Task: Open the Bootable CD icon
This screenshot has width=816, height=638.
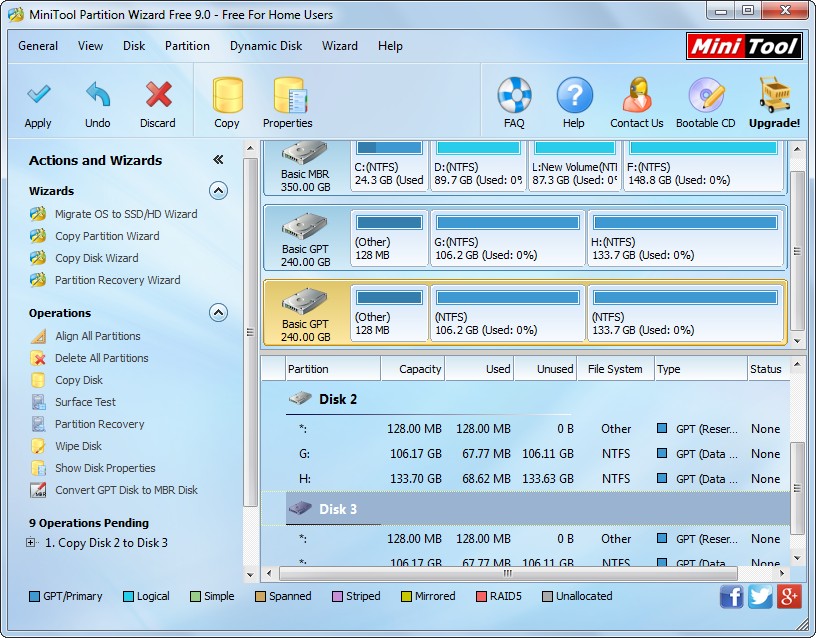Action: click(706, 95)
